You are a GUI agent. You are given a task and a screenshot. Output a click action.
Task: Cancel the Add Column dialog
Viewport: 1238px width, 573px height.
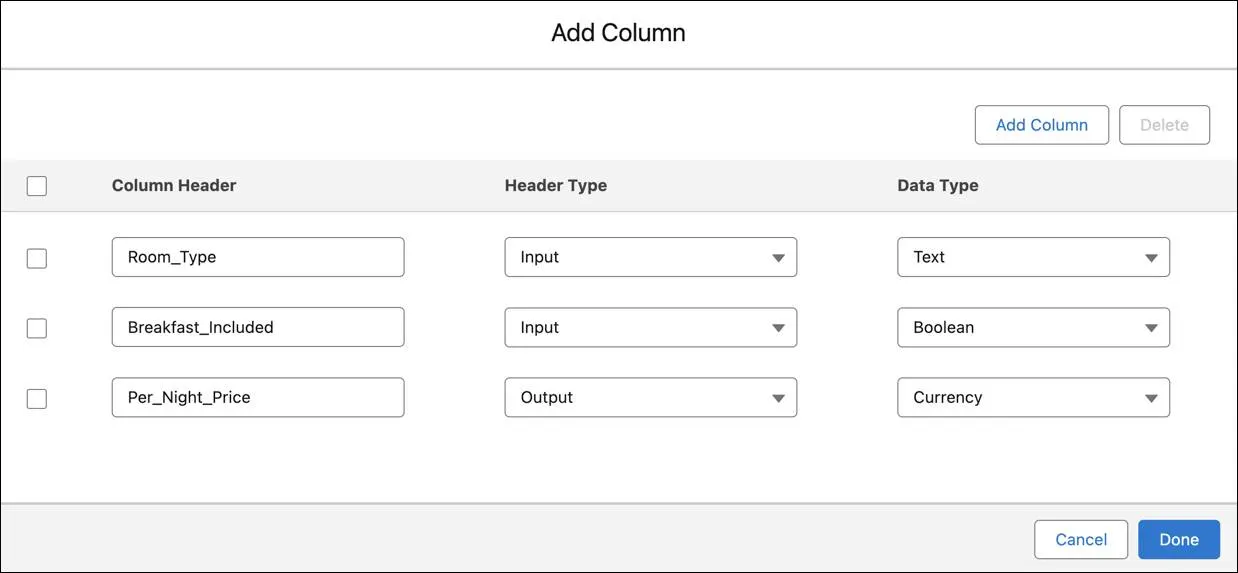(1081, 539)
